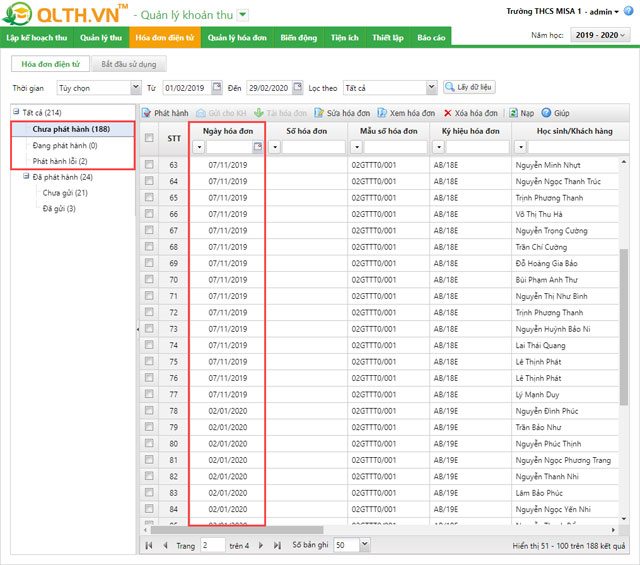This screenshot has width=640, height=565.
Task: Click the Lấy dữ liệu button
Action: tap(469, 88)
